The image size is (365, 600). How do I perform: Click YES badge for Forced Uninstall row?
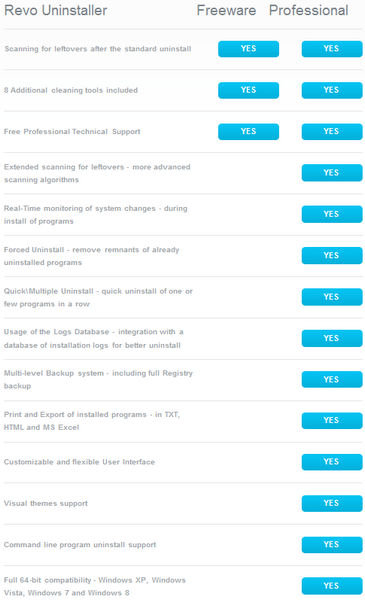click(x=332, y=255)
